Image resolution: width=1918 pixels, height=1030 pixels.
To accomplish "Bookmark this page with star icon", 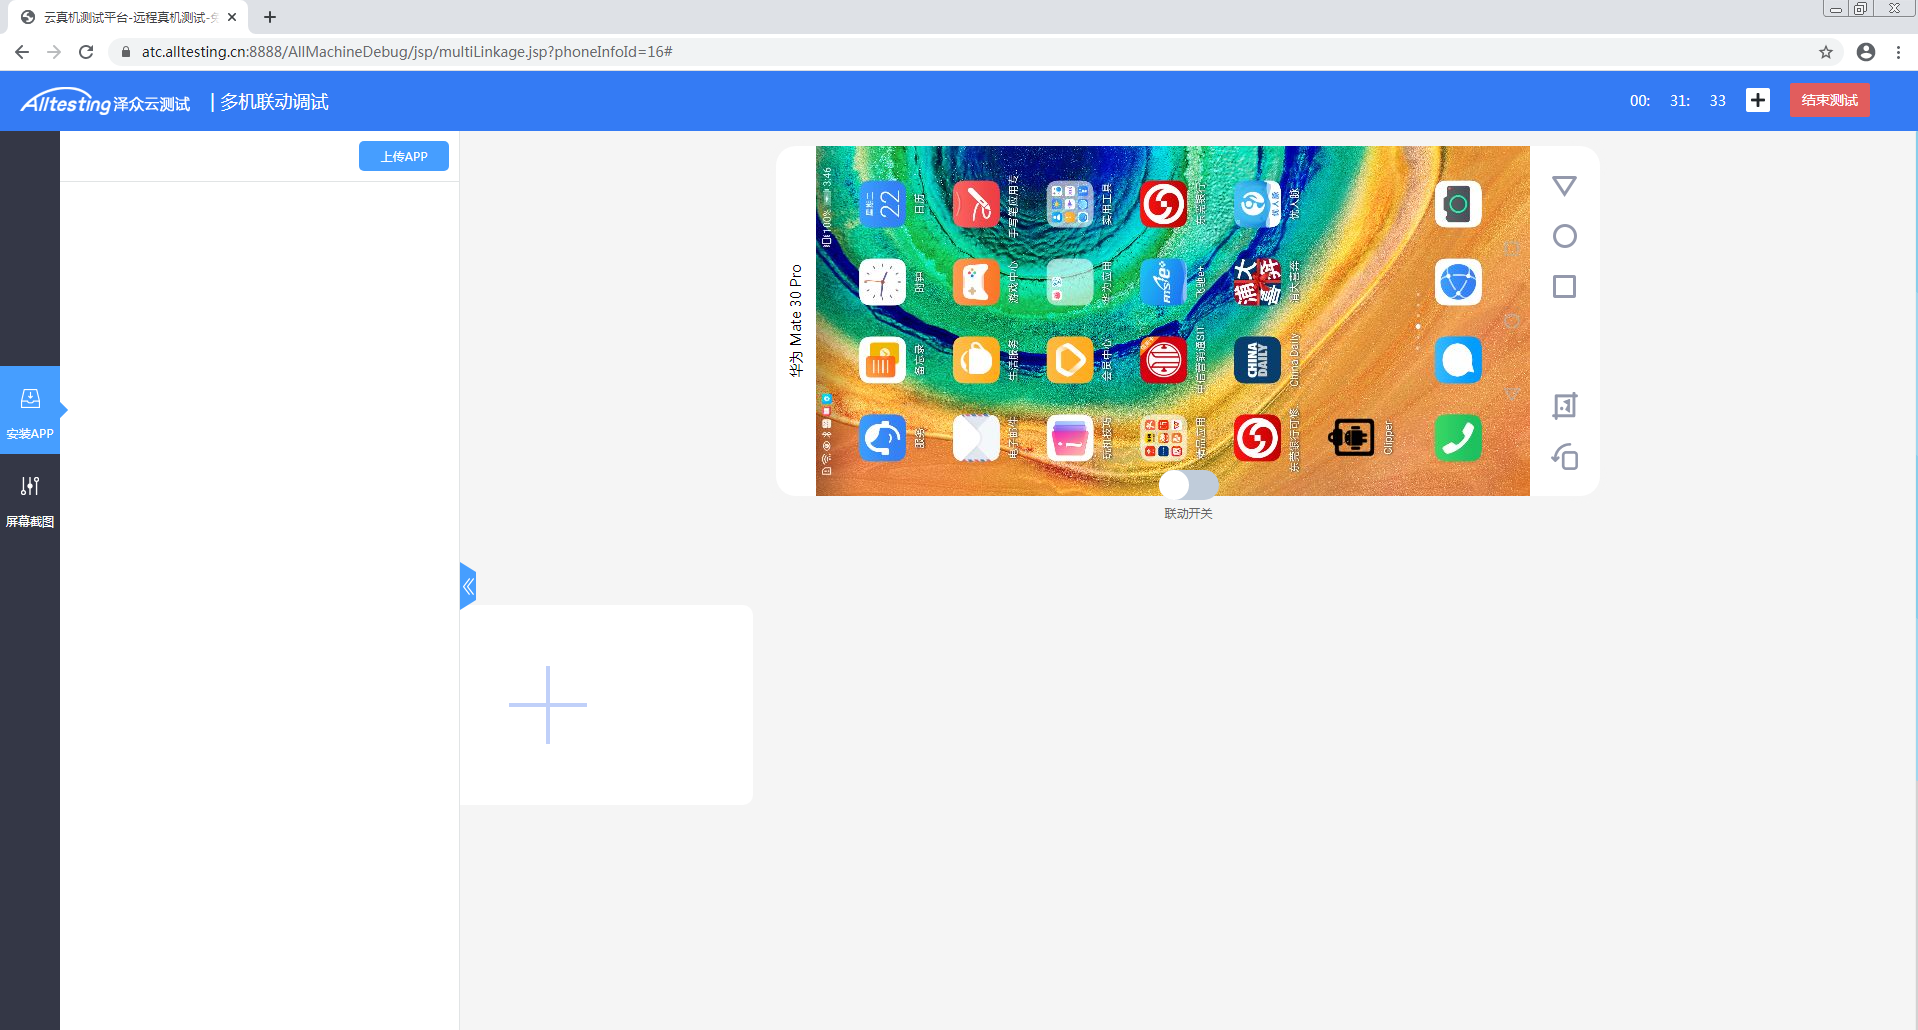I will [1826, 52].
